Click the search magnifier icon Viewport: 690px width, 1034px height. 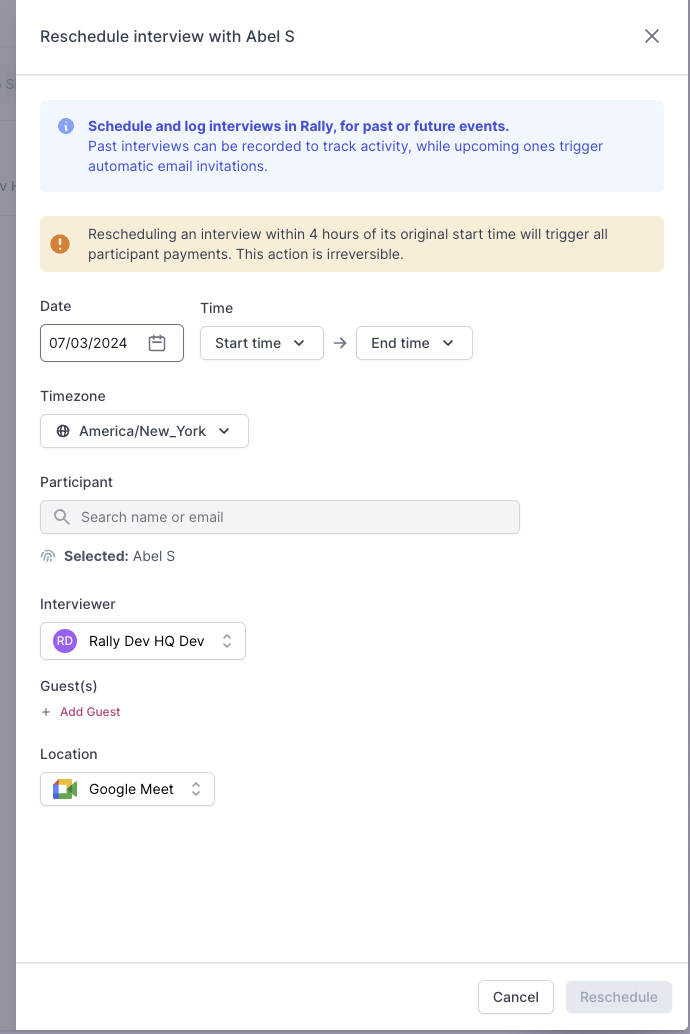62,517
